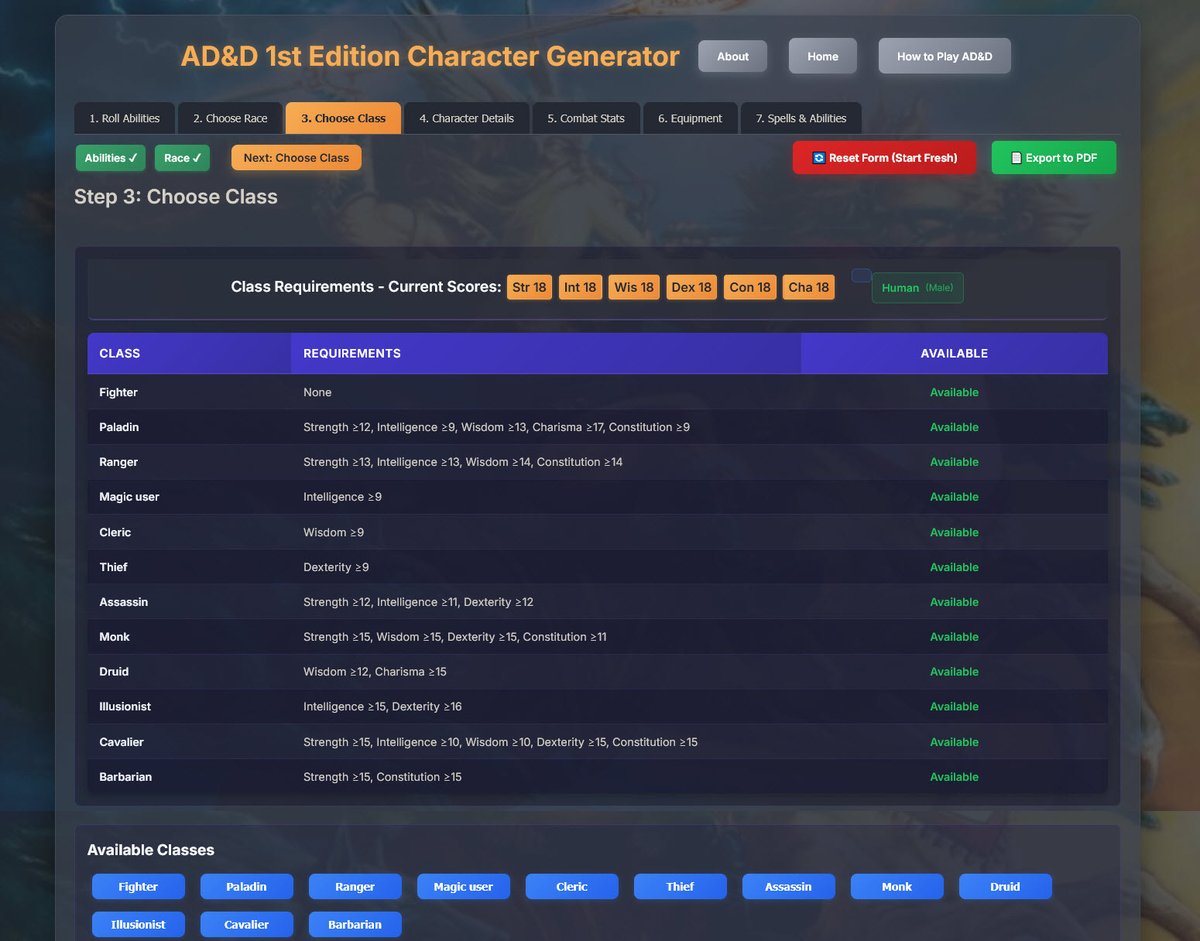Click Paladin's requirements text

coord(496,427)
